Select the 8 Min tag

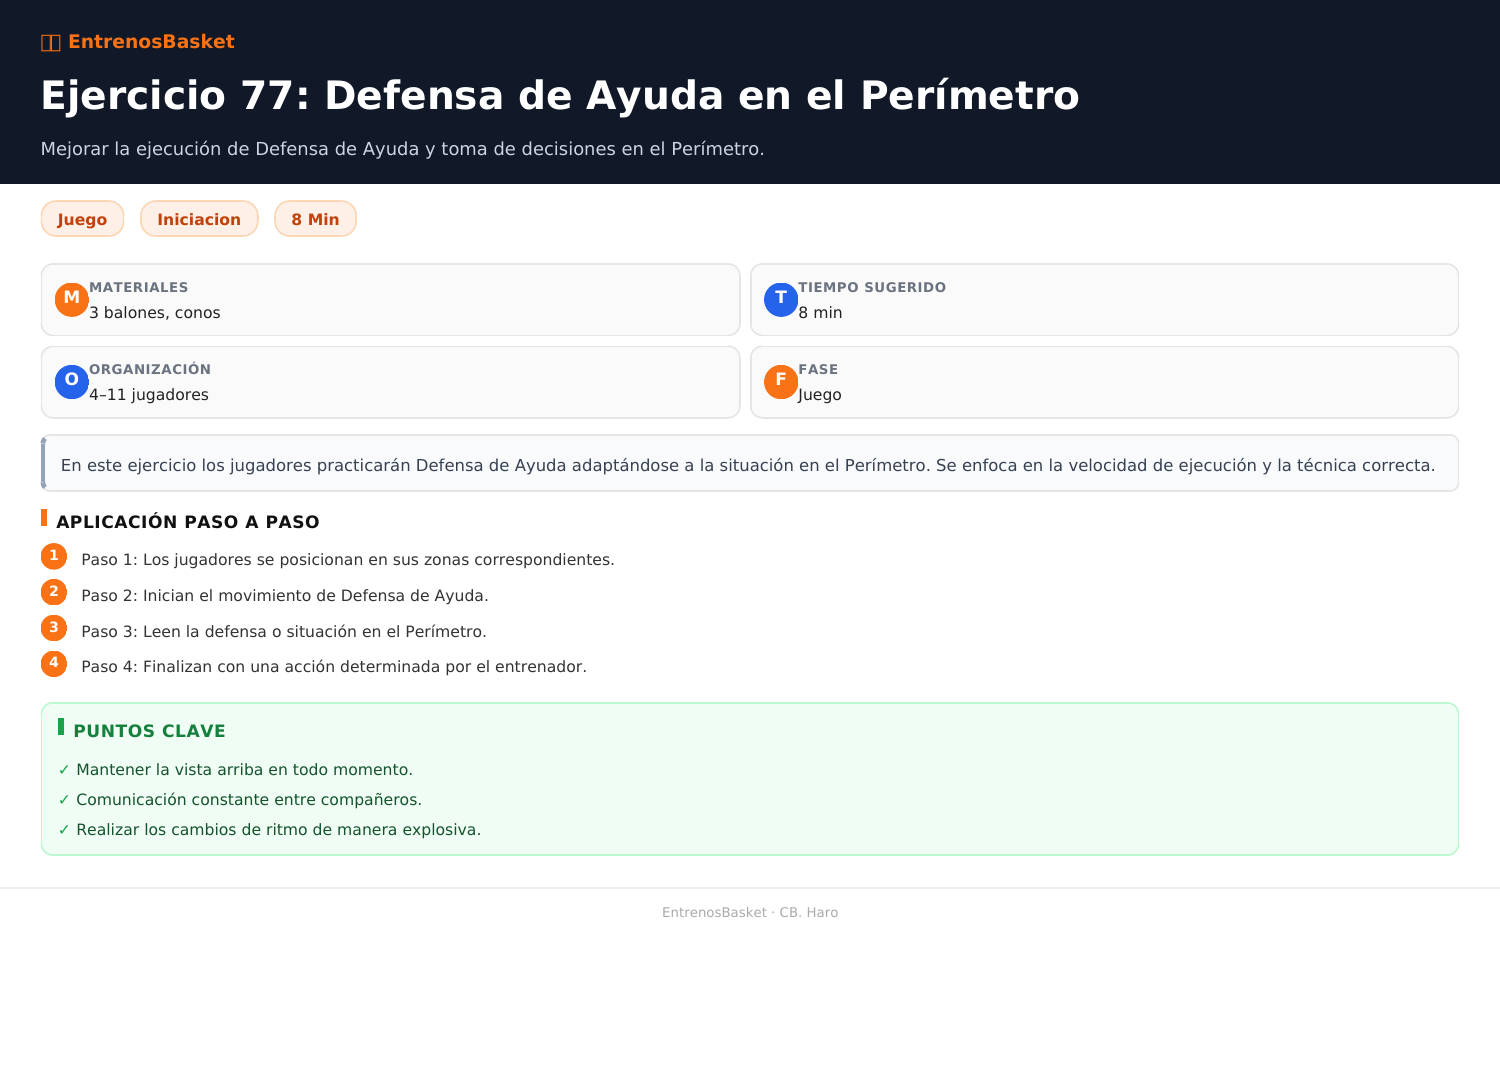[315, 219]
